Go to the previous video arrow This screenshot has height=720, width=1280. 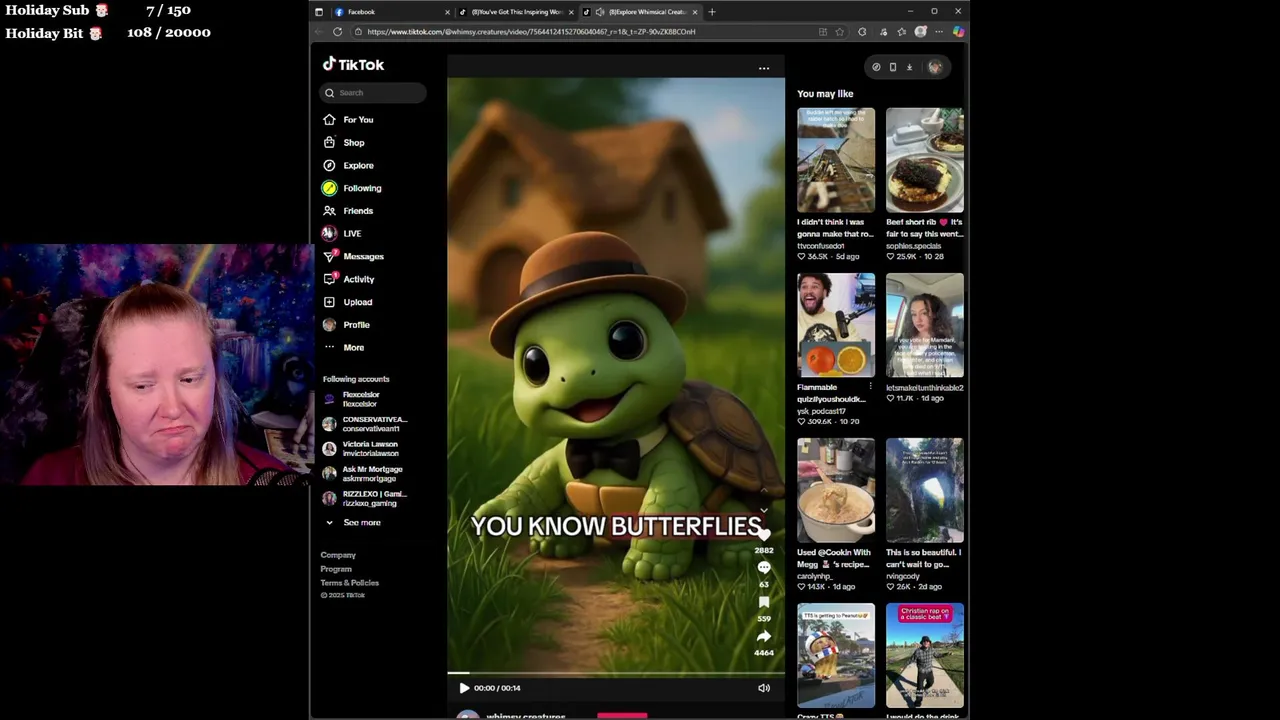764,491
